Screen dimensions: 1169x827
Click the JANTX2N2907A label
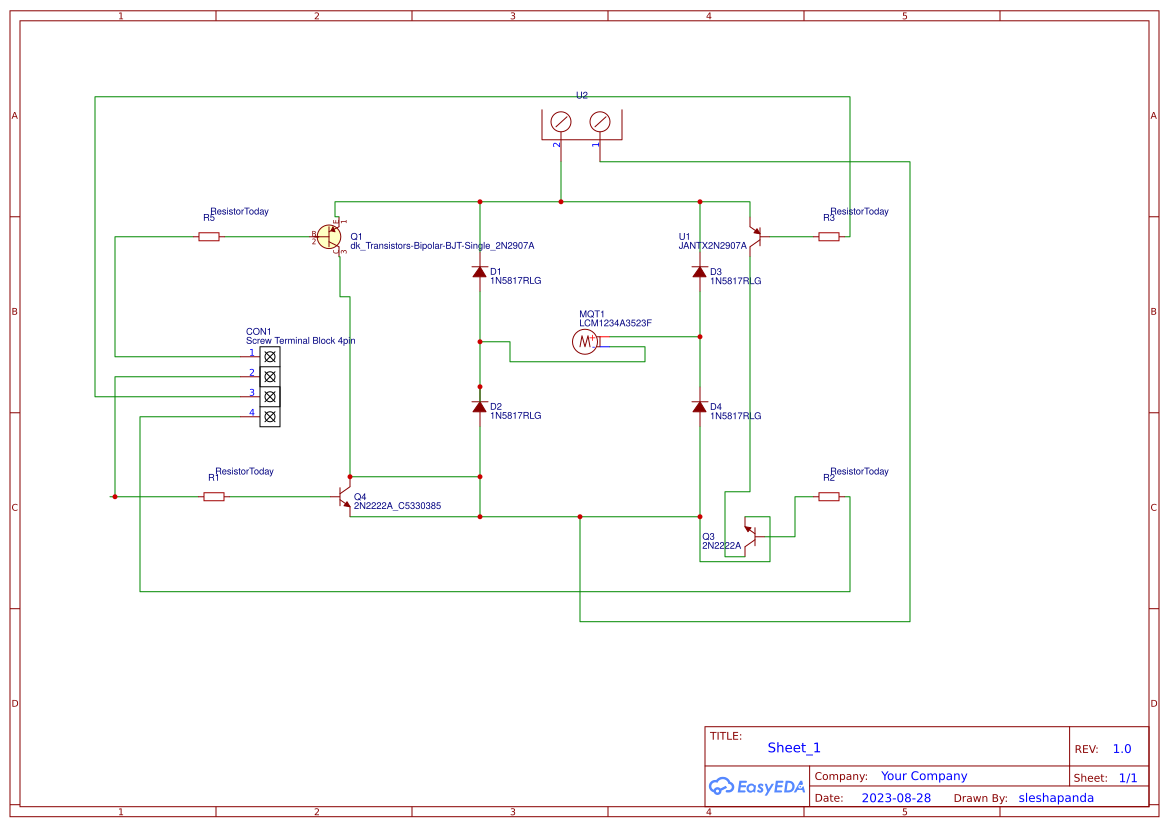[x=712, y=246]
